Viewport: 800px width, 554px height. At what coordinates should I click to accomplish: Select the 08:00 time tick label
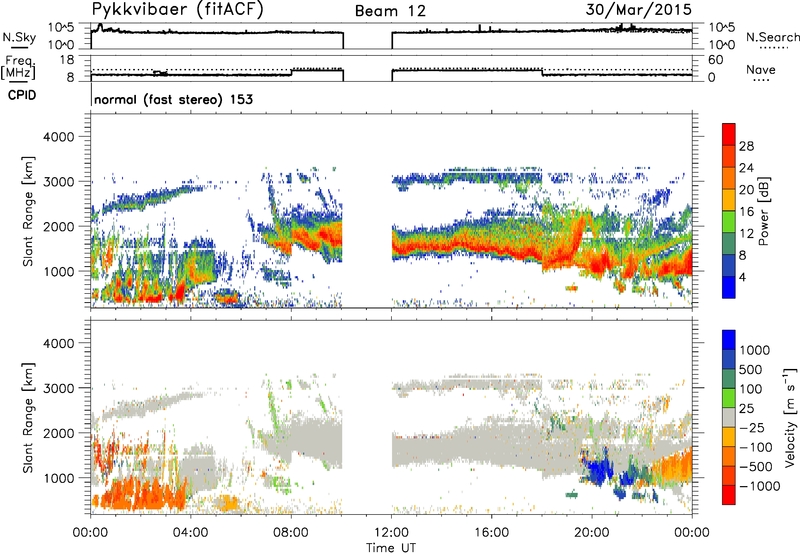click(291, 533)
